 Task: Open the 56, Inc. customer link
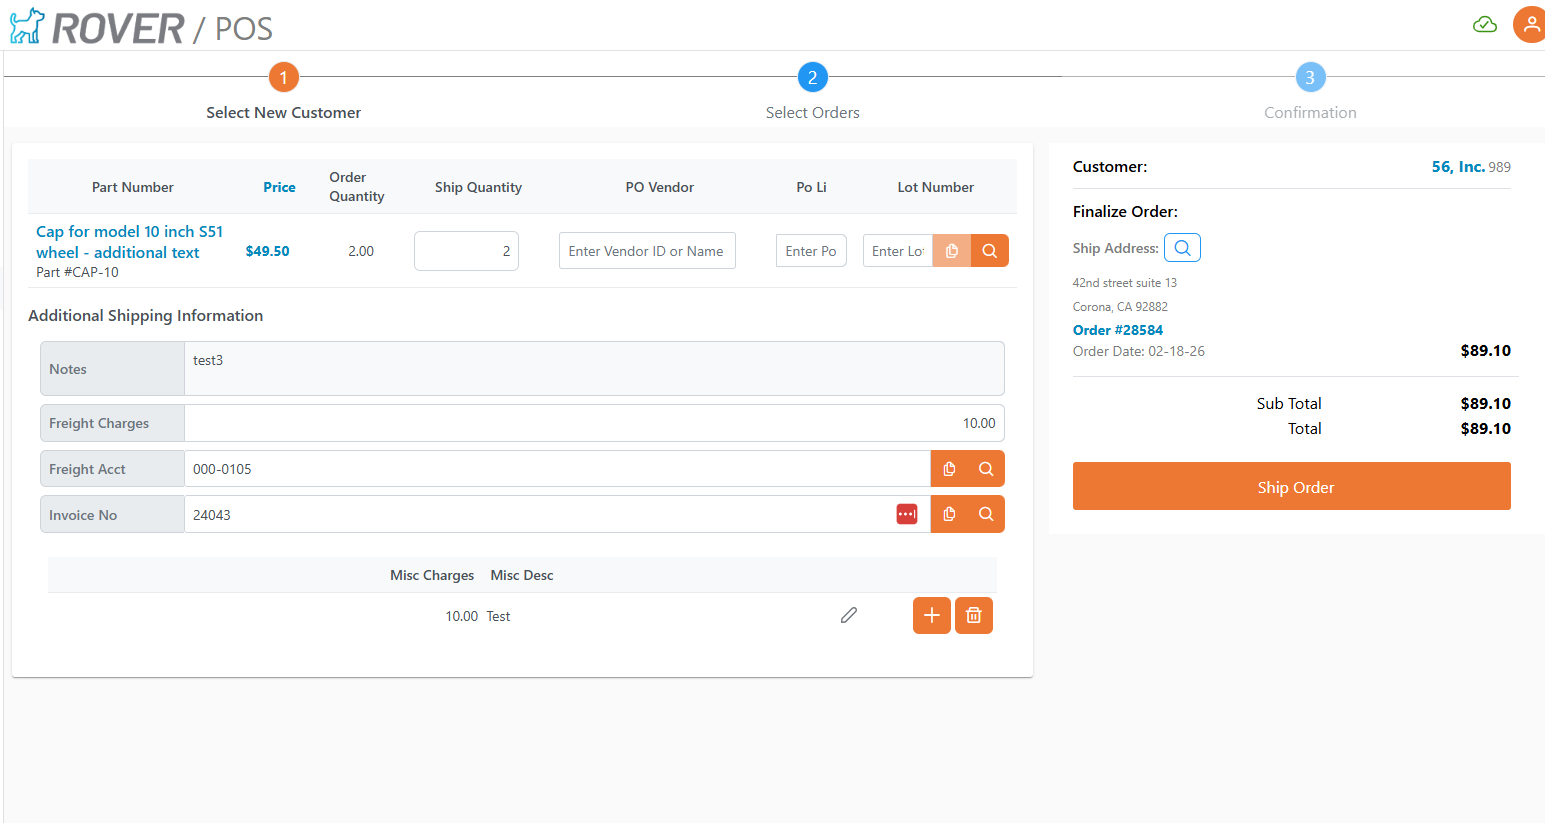click(x=1457, y=167)
